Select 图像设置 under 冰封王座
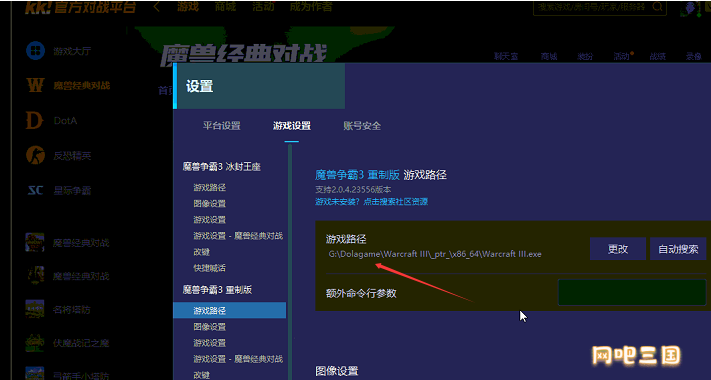 tap(209, 204)
